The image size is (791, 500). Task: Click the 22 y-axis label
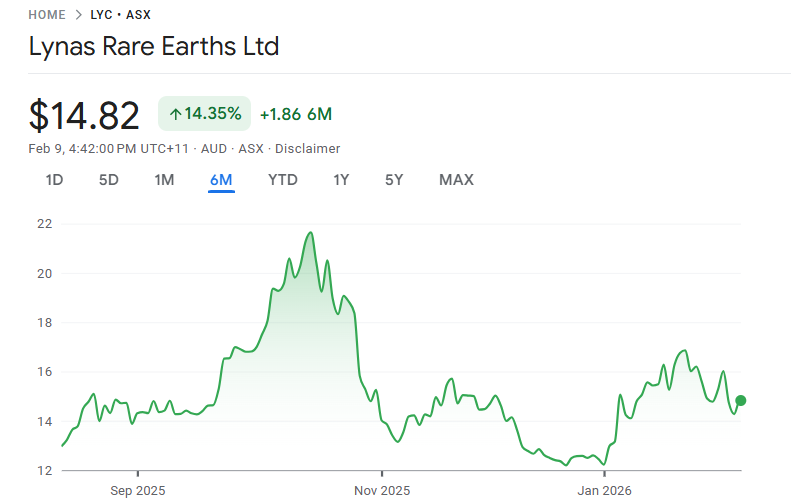click(45, 224)
